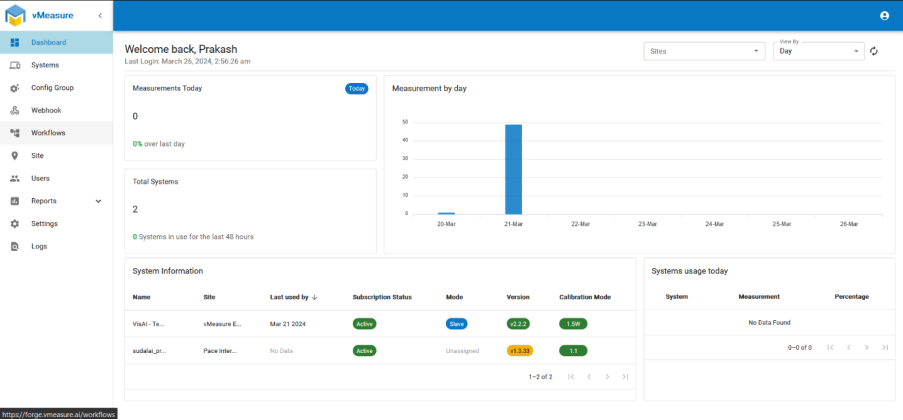Go to last page in Systems usage
The width and height of the screenshot is (903, 420).
pyautogui.click(x=884, y=347)
